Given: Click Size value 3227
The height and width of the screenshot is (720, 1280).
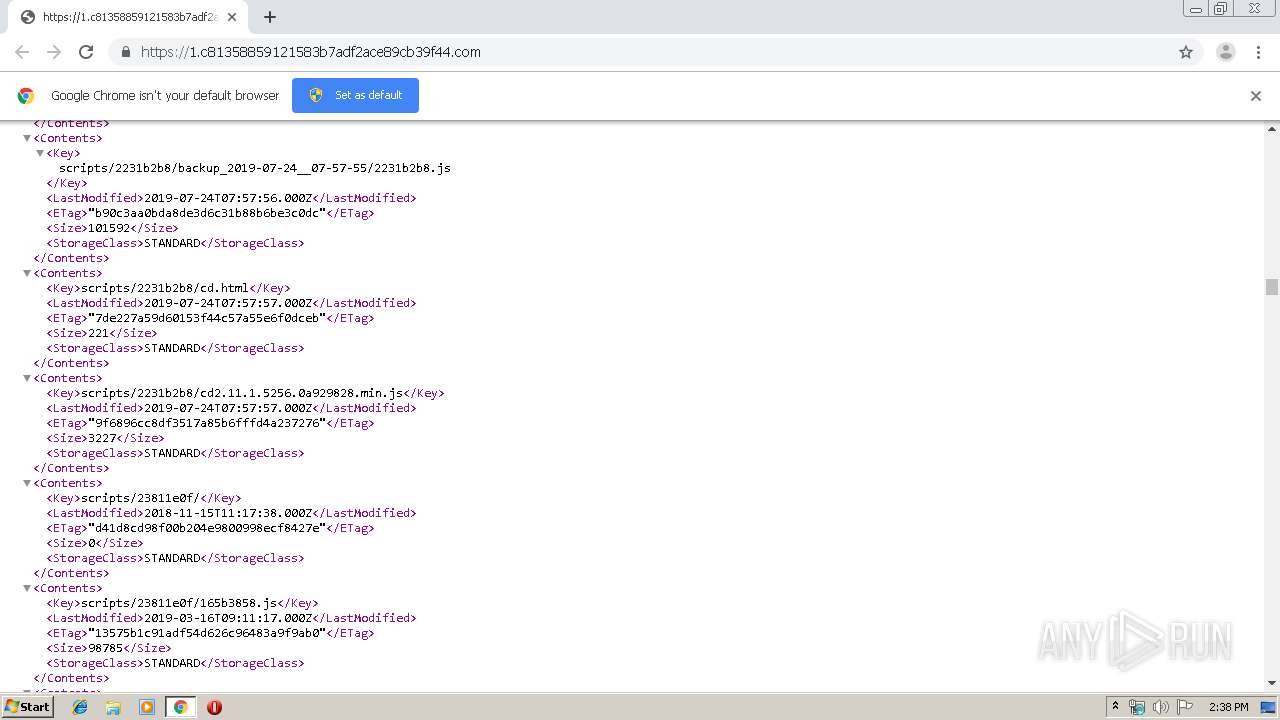Looking at the screenshot, I should coord(102,438).
